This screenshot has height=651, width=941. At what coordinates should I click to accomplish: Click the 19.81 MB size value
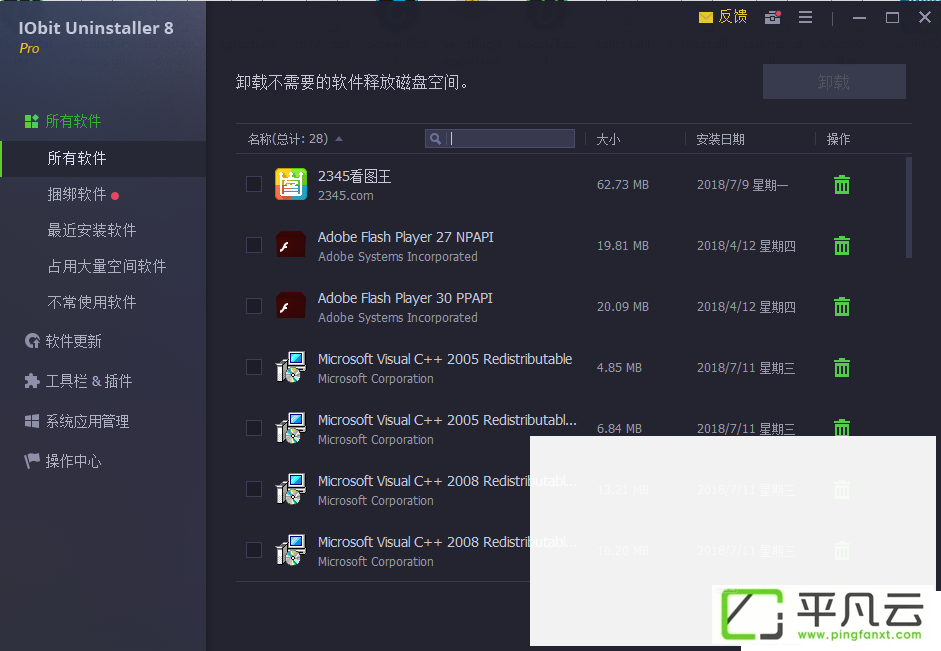pyautogui.click(x=623, y=246)
